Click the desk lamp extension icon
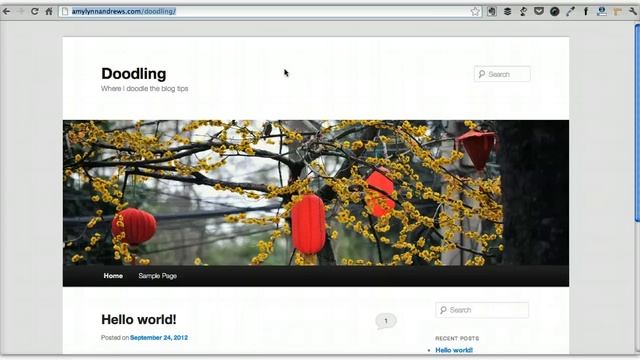640x360 pixels. coord(523,11)
